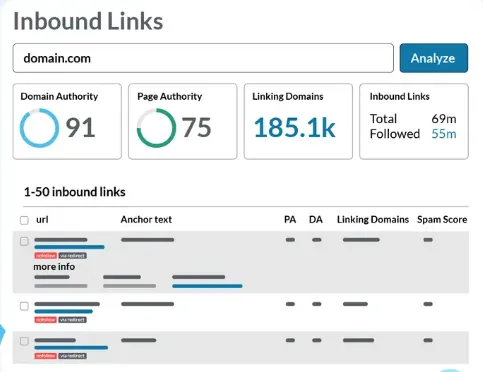Expand more info in first link row
The height and width of the screenshot is (372, 483).
point(54,267)
